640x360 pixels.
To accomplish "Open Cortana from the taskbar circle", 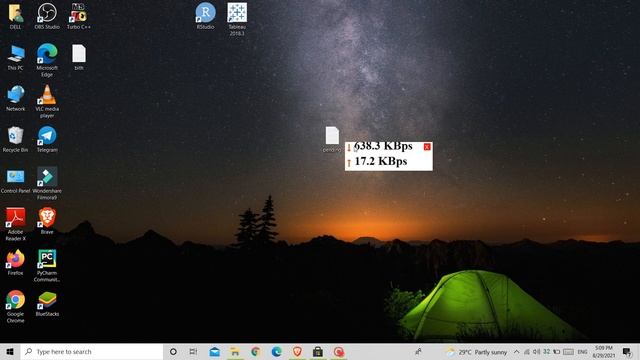I will click(173, 351).
